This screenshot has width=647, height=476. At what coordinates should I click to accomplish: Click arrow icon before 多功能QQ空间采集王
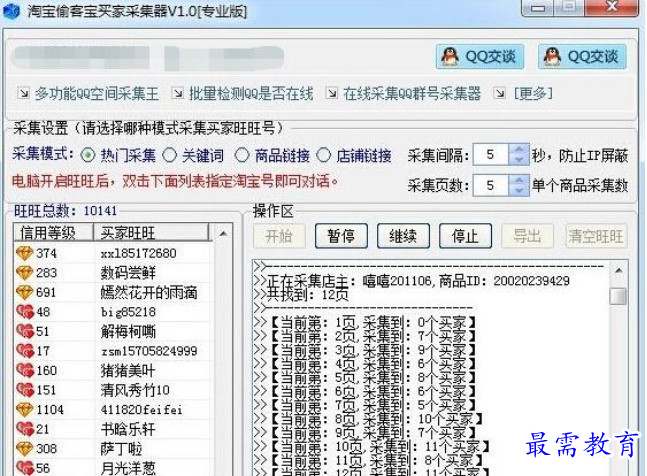[x=24, y=93]
